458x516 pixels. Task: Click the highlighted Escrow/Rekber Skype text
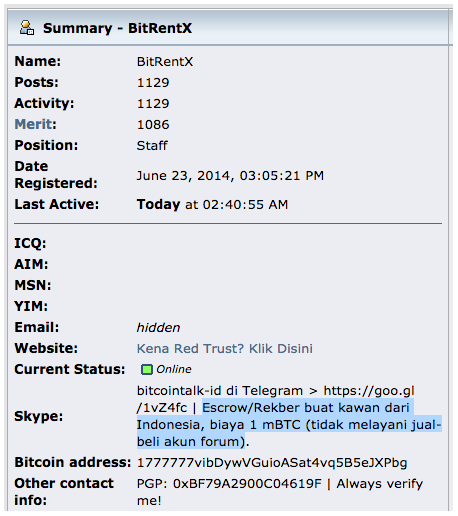[289, 424]
